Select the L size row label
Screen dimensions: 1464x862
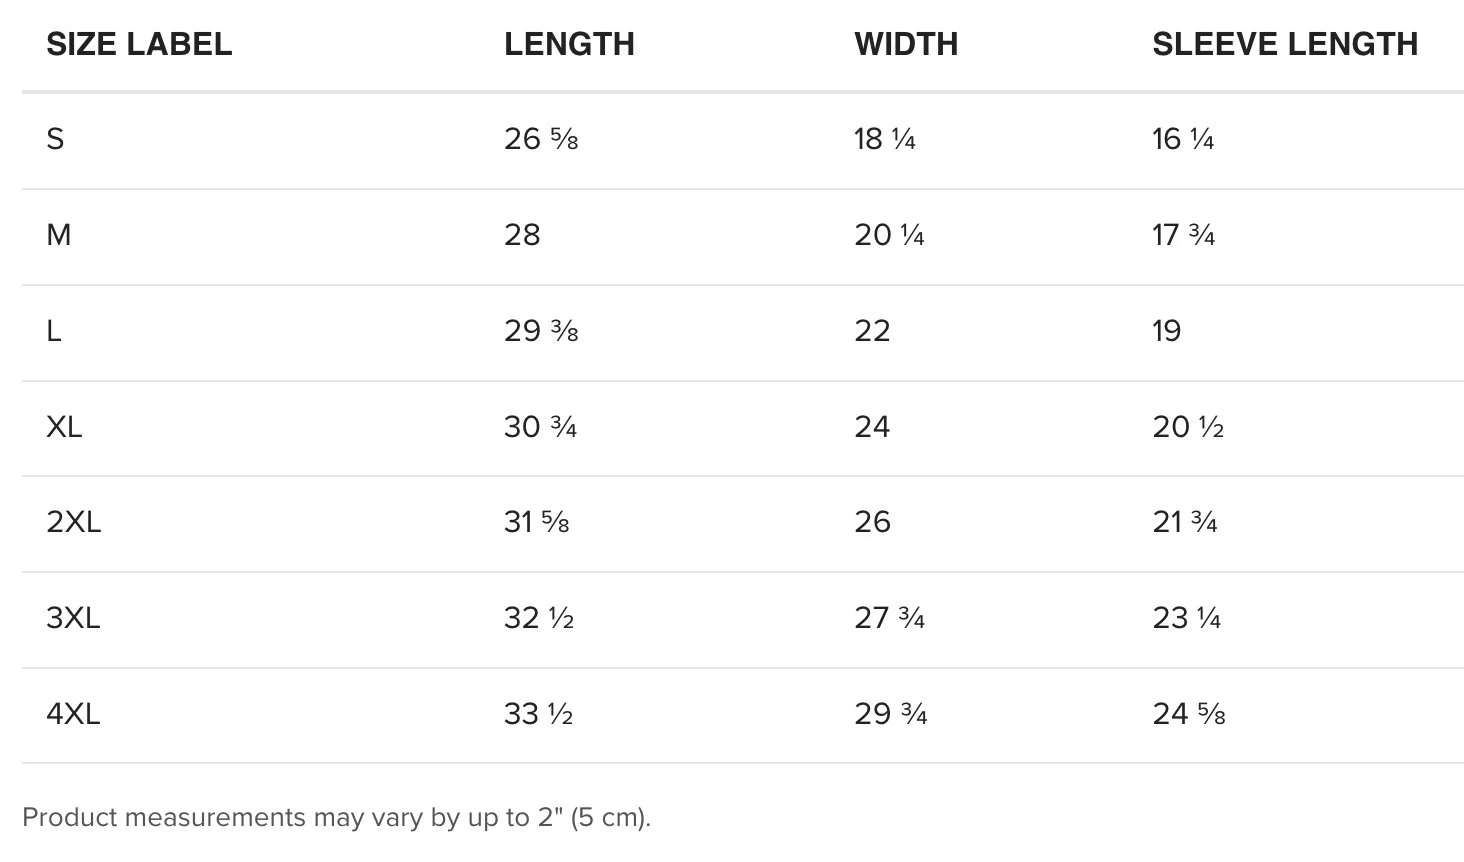pyautogui.click(x=54, y=331)
